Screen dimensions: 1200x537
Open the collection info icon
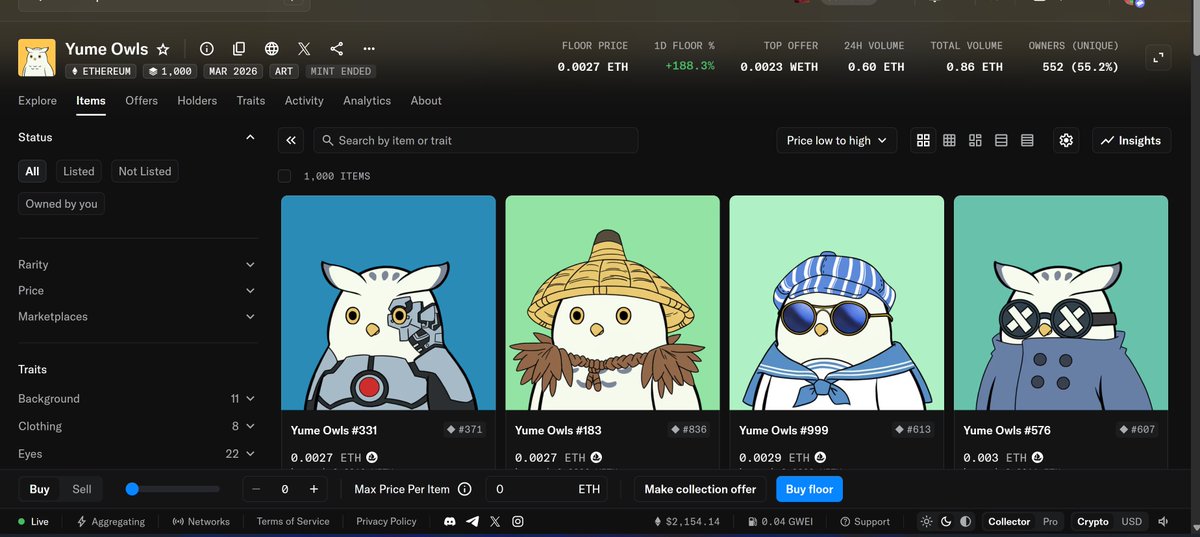207,49
